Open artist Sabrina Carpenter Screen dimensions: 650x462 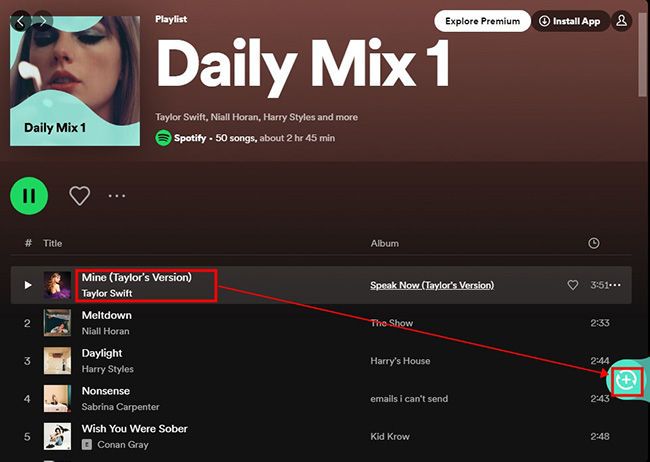coord(120,407)
